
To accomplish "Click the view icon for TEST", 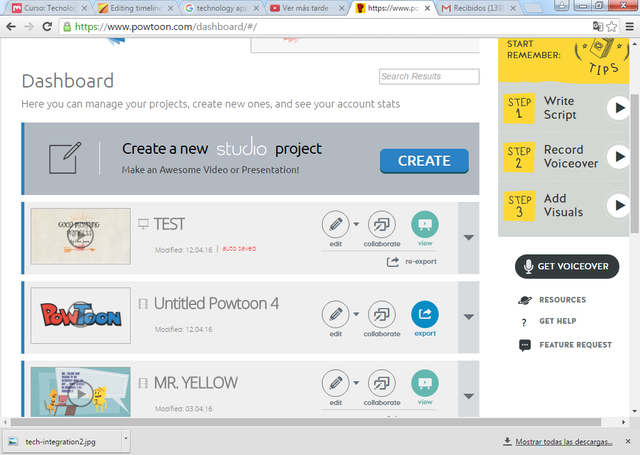I will tap(425, 224).
